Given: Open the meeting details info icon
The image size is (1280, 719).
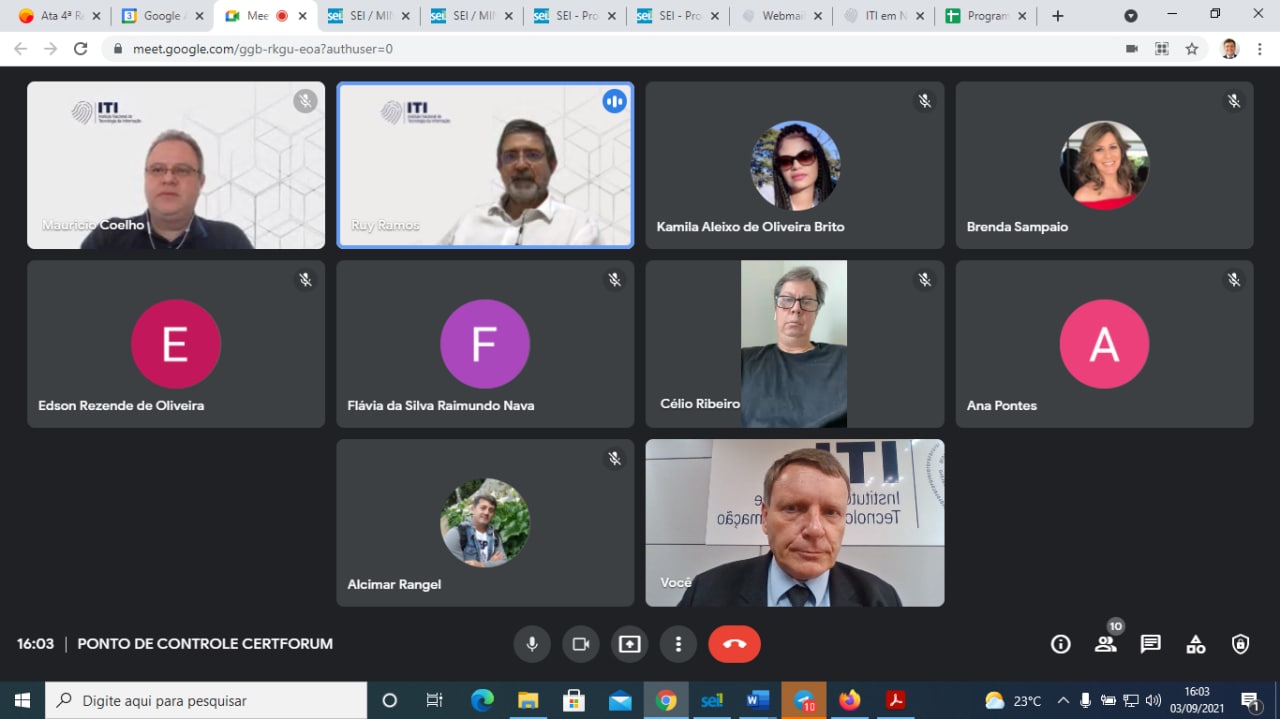Looking at the screenshot, I should [x=1061, y=644].
